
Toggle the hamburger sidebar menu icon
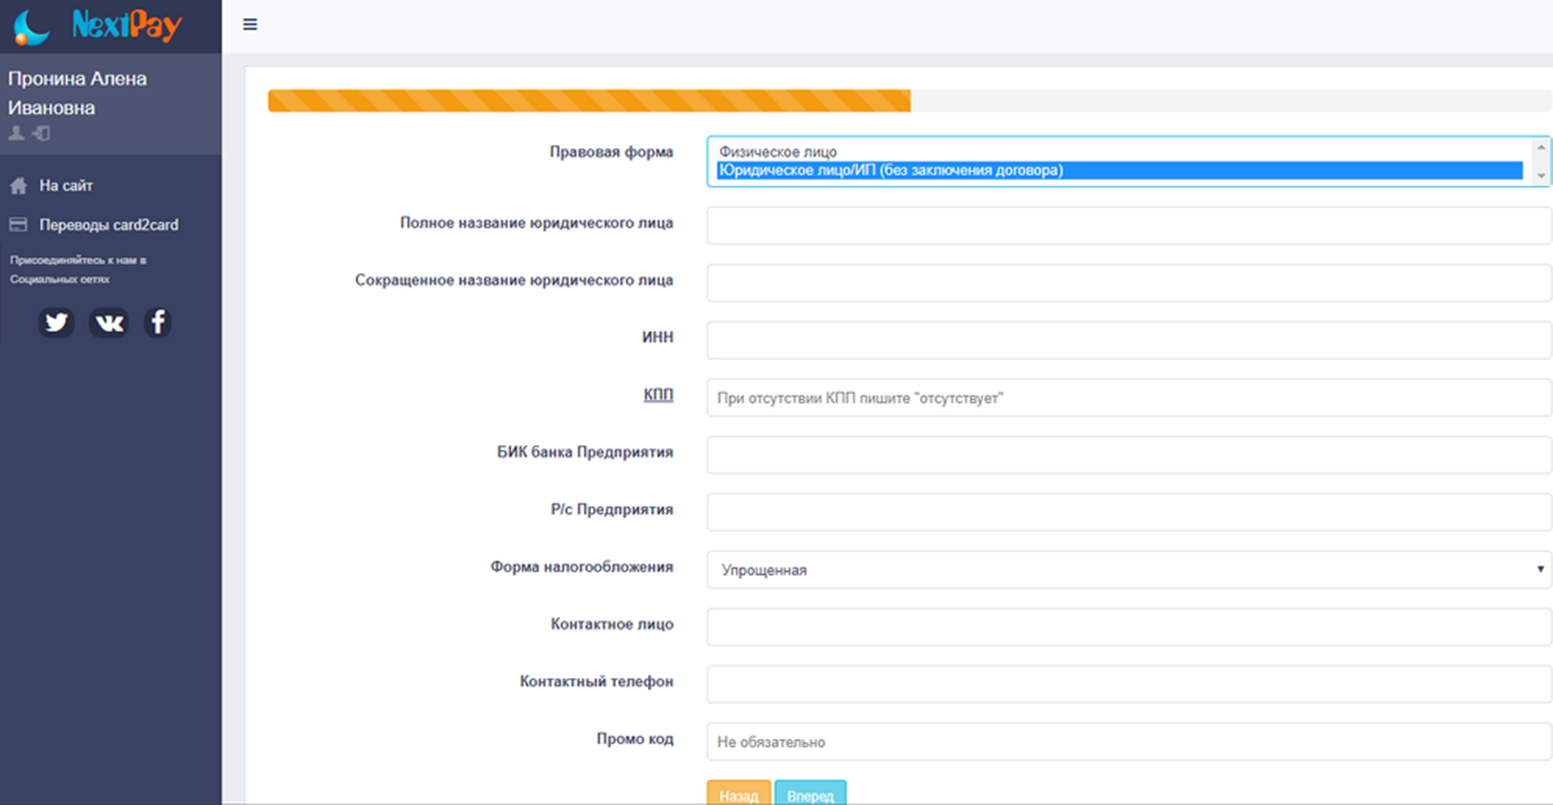pos(250,25)
